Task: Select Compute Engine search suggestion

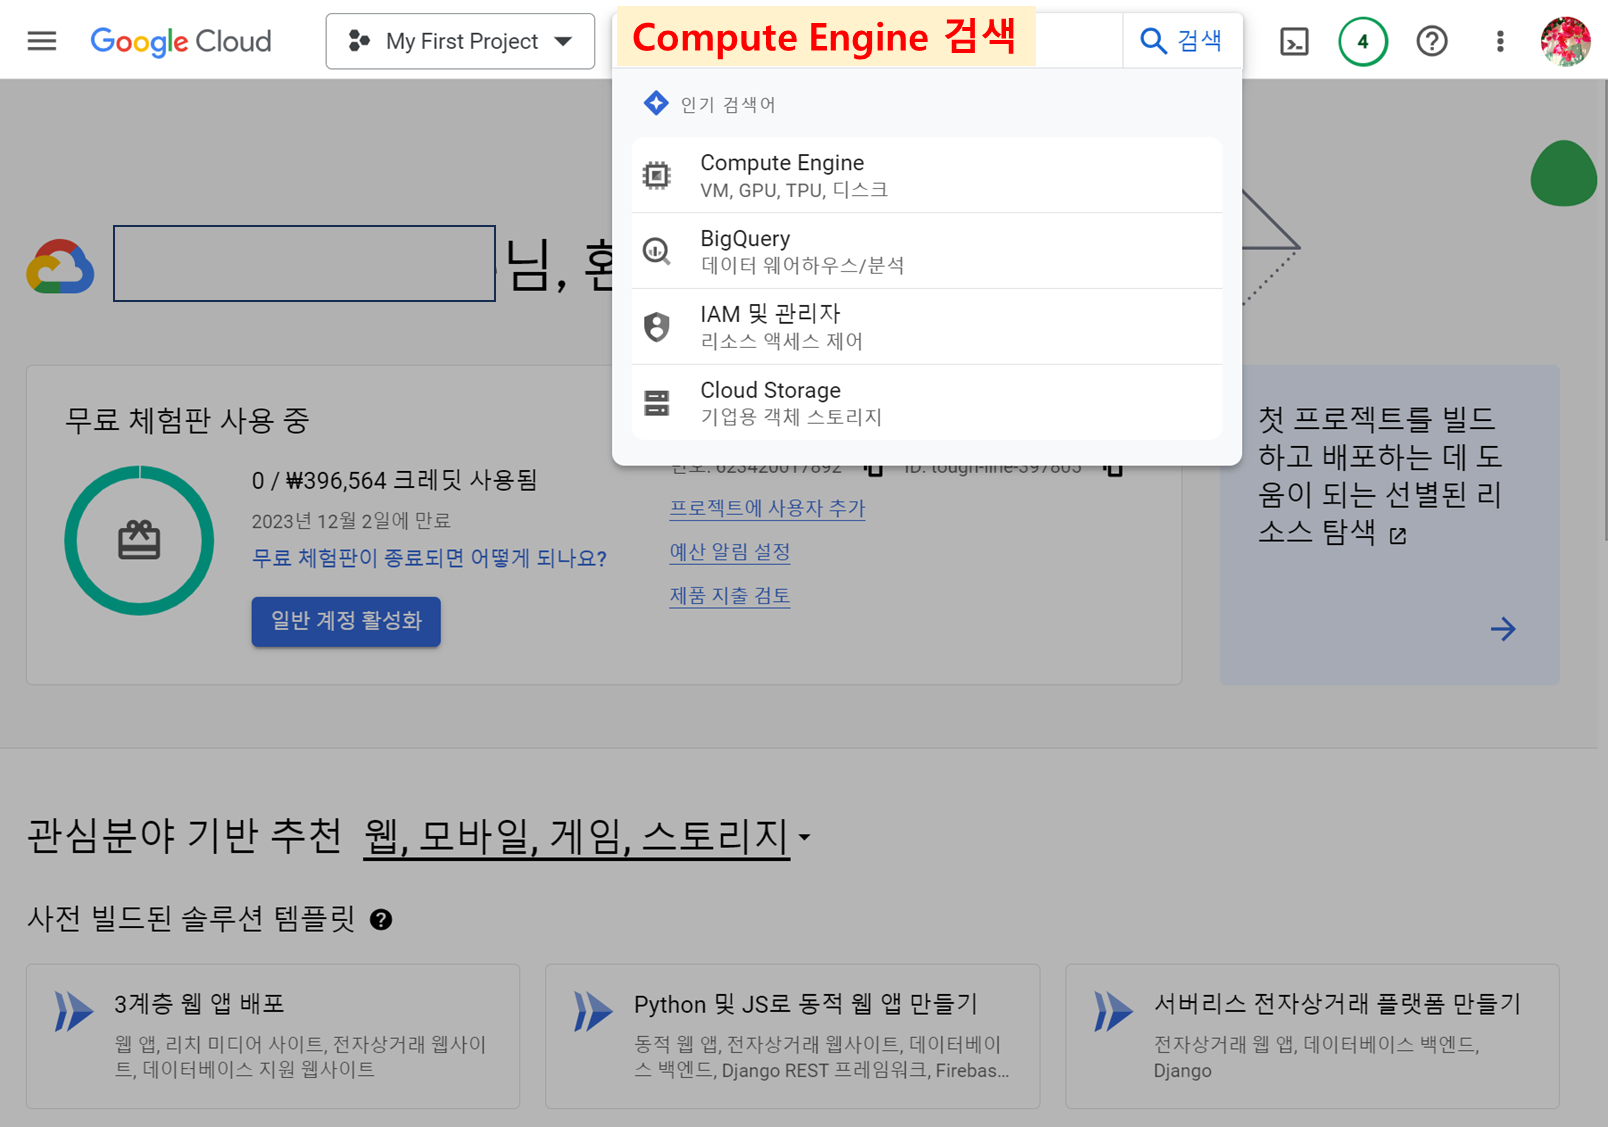Action: pyautogui.click(x=927, y=175)
